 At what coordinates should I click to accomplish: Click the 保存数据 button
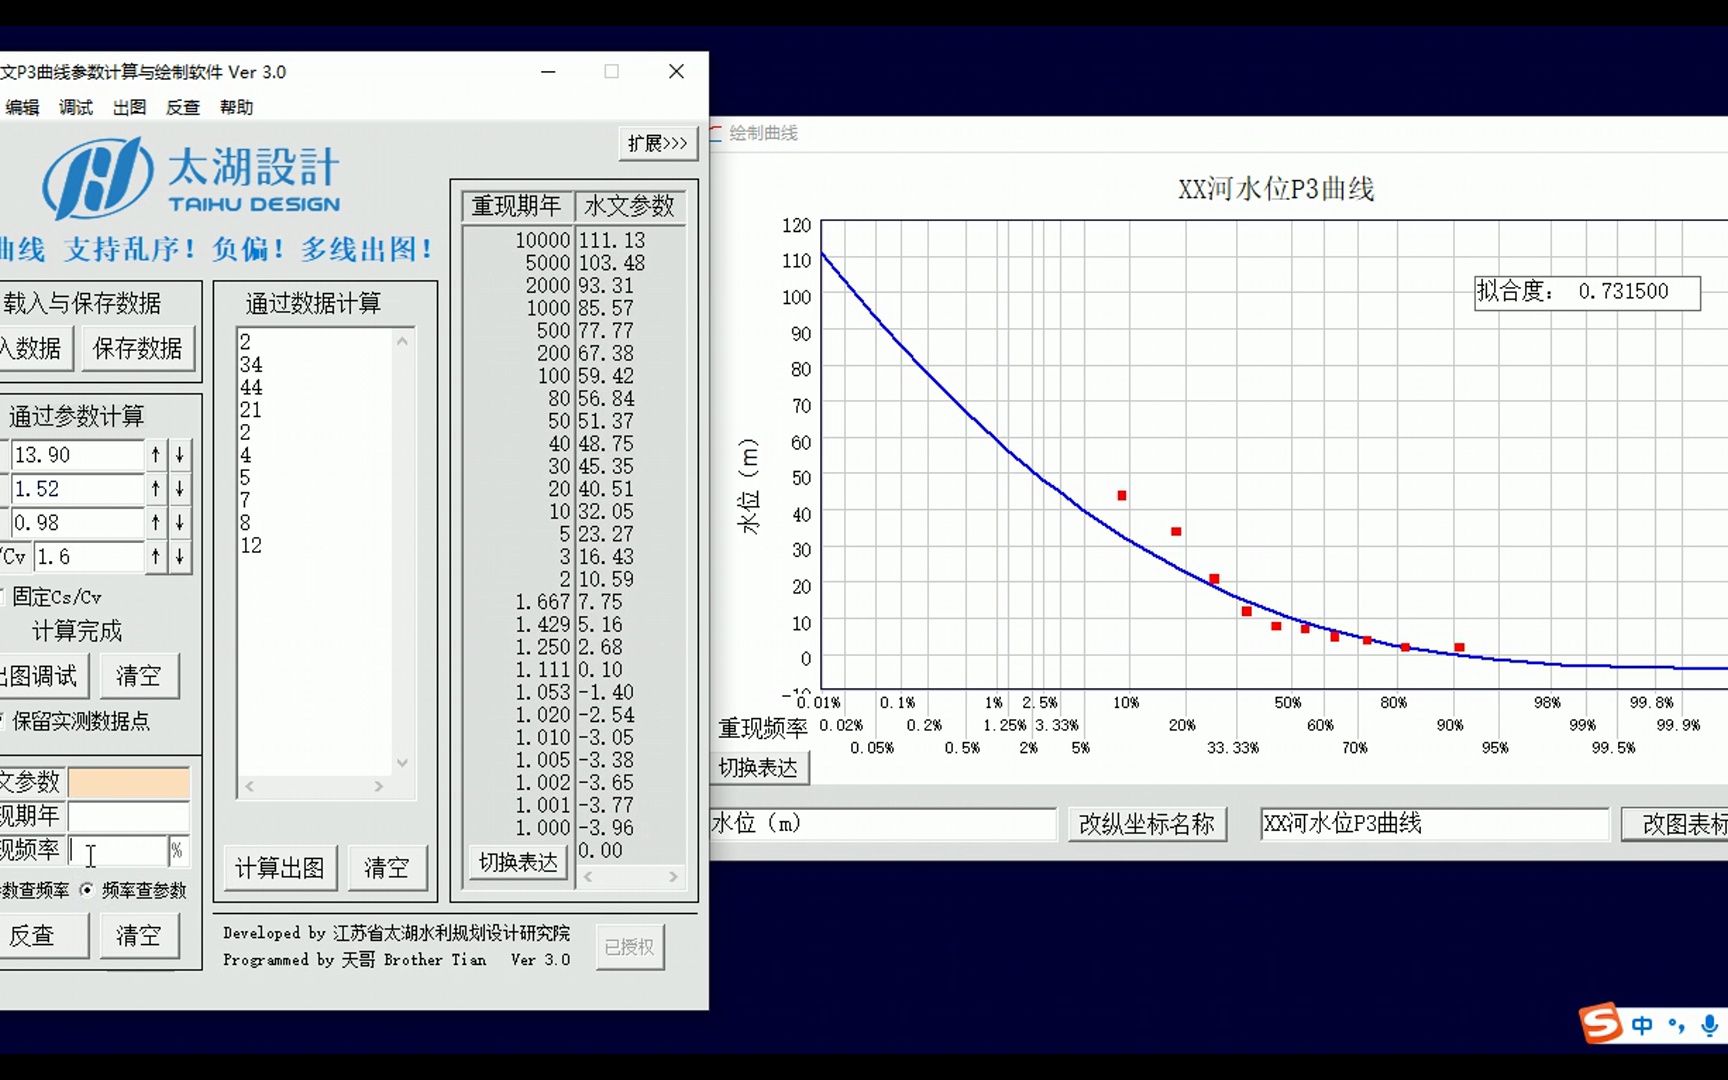[138, 348]
